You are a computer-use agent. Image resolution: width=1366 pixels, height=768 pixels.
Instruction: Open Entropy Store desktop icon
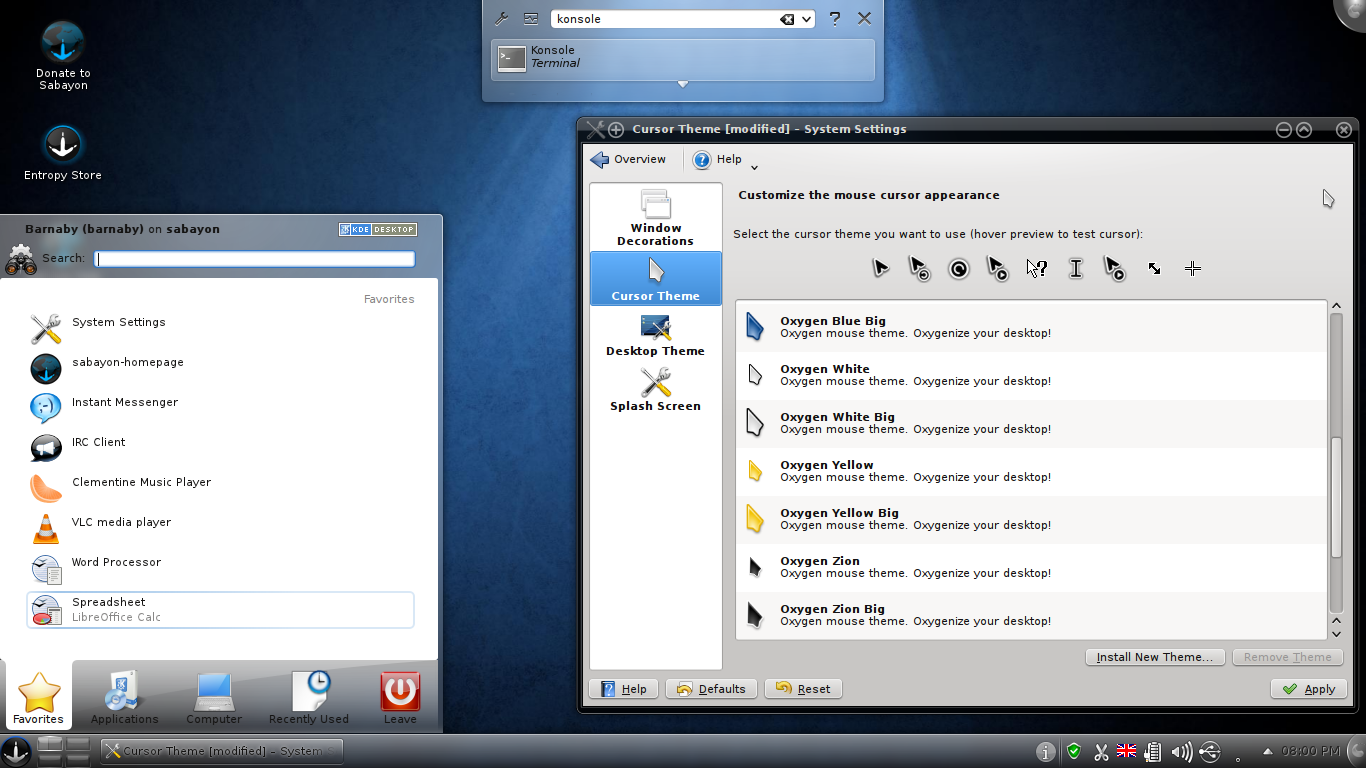coord(63,153)
